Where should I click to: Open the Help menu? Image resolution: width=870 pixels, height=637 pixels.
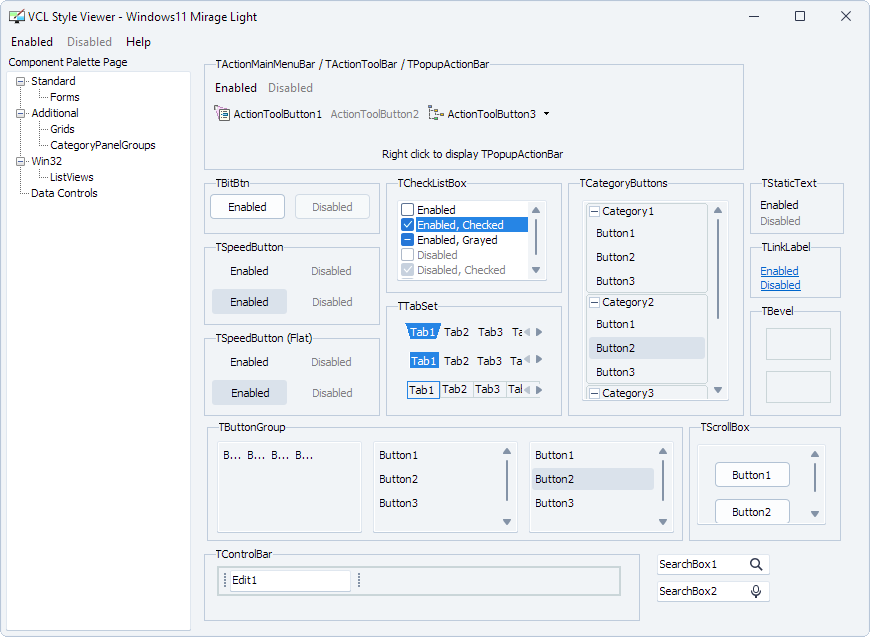point(138,42)
